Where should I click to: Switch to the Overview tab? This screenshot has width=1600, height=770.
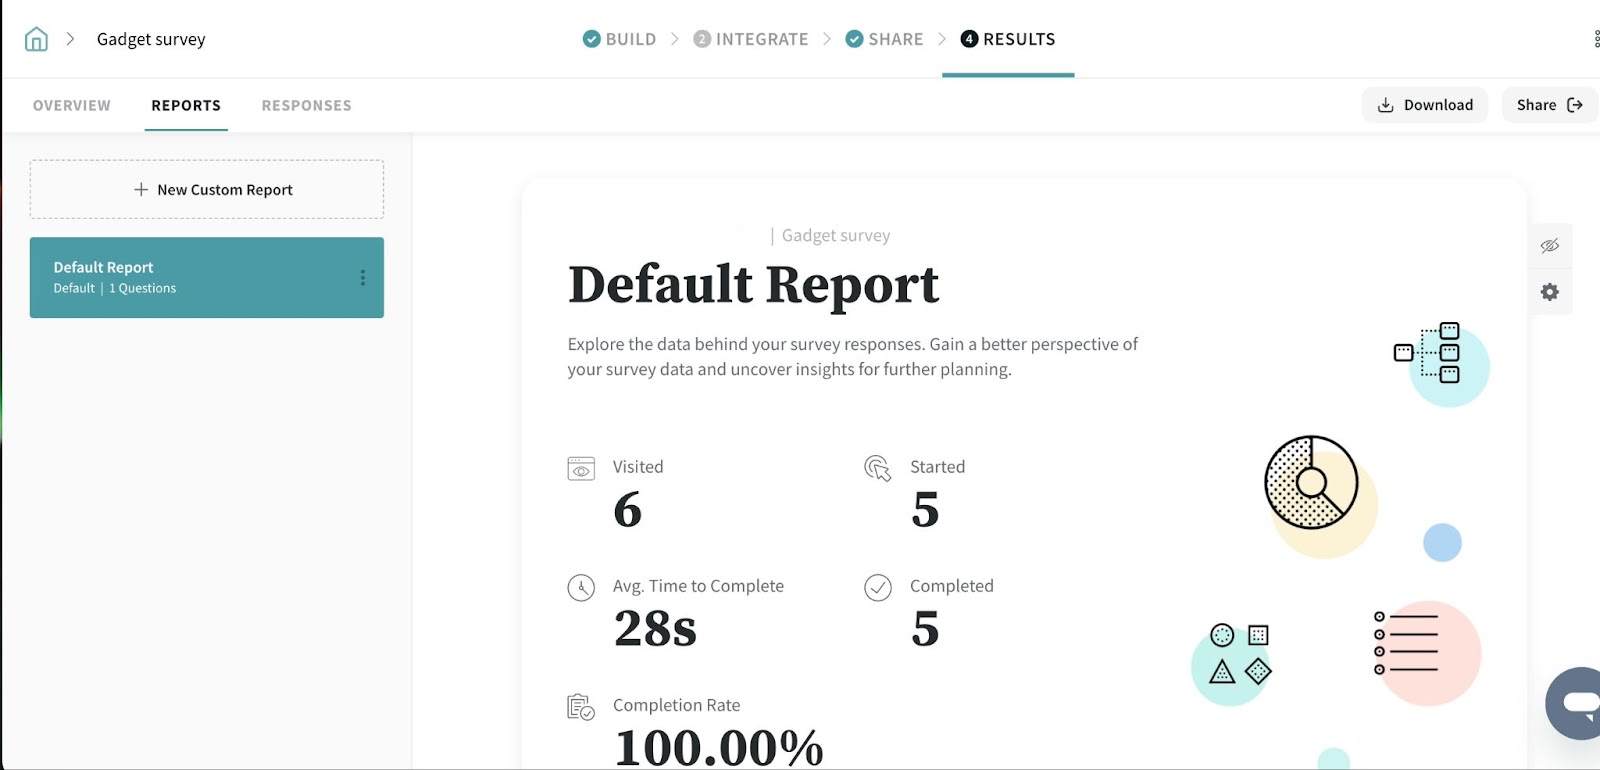(72, 105)
